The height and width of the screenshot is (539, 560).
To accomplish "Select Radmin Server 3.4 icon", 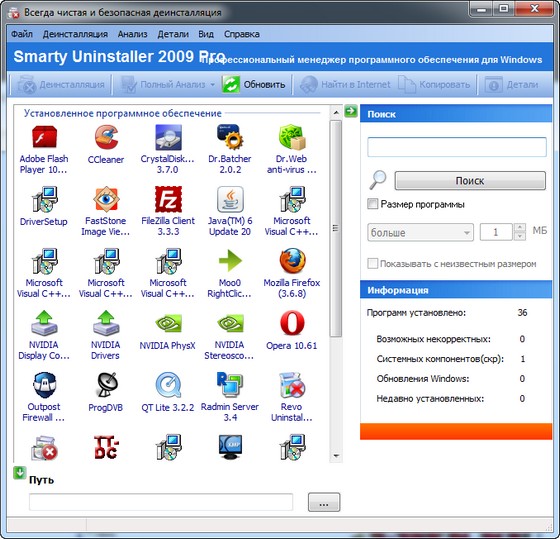I will [230, 385].
